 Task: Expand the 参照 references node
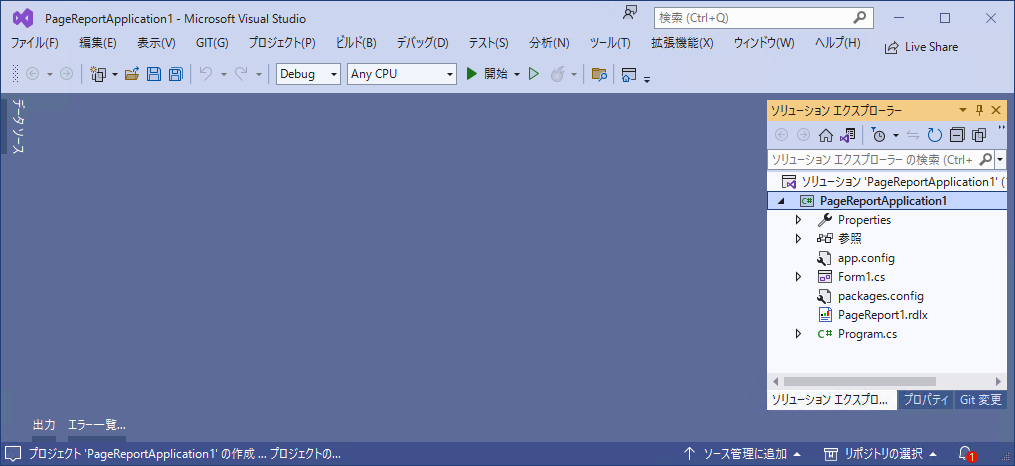[x=798, y=239]
